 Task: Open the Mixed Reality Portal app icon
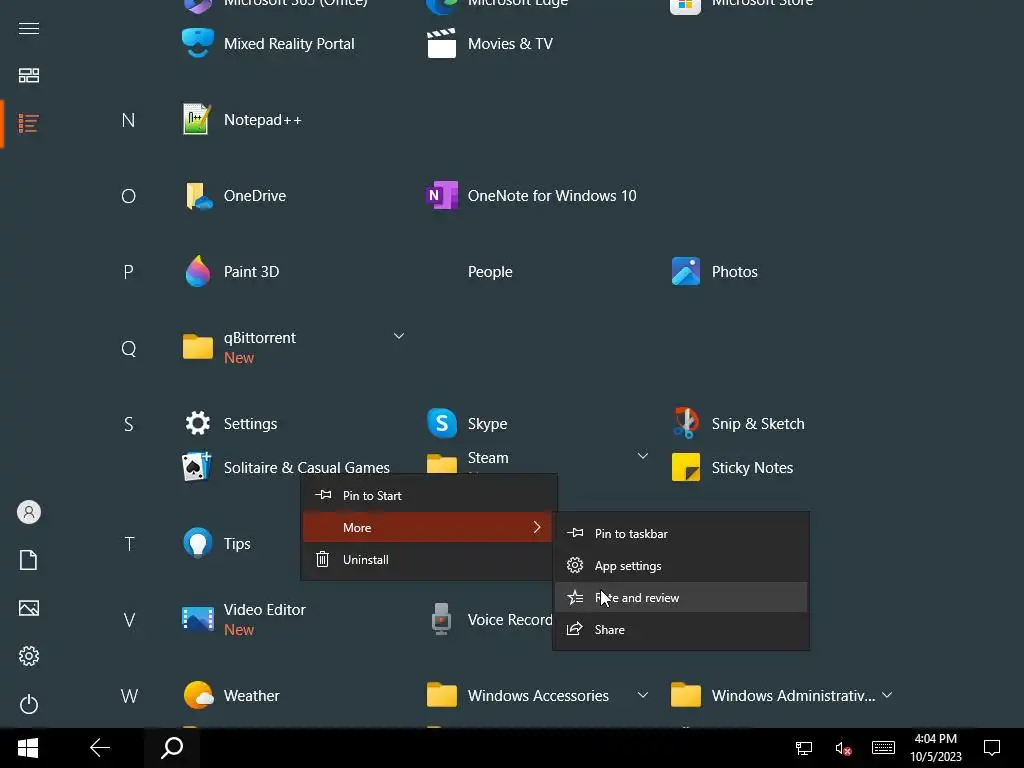coord(197,44)
